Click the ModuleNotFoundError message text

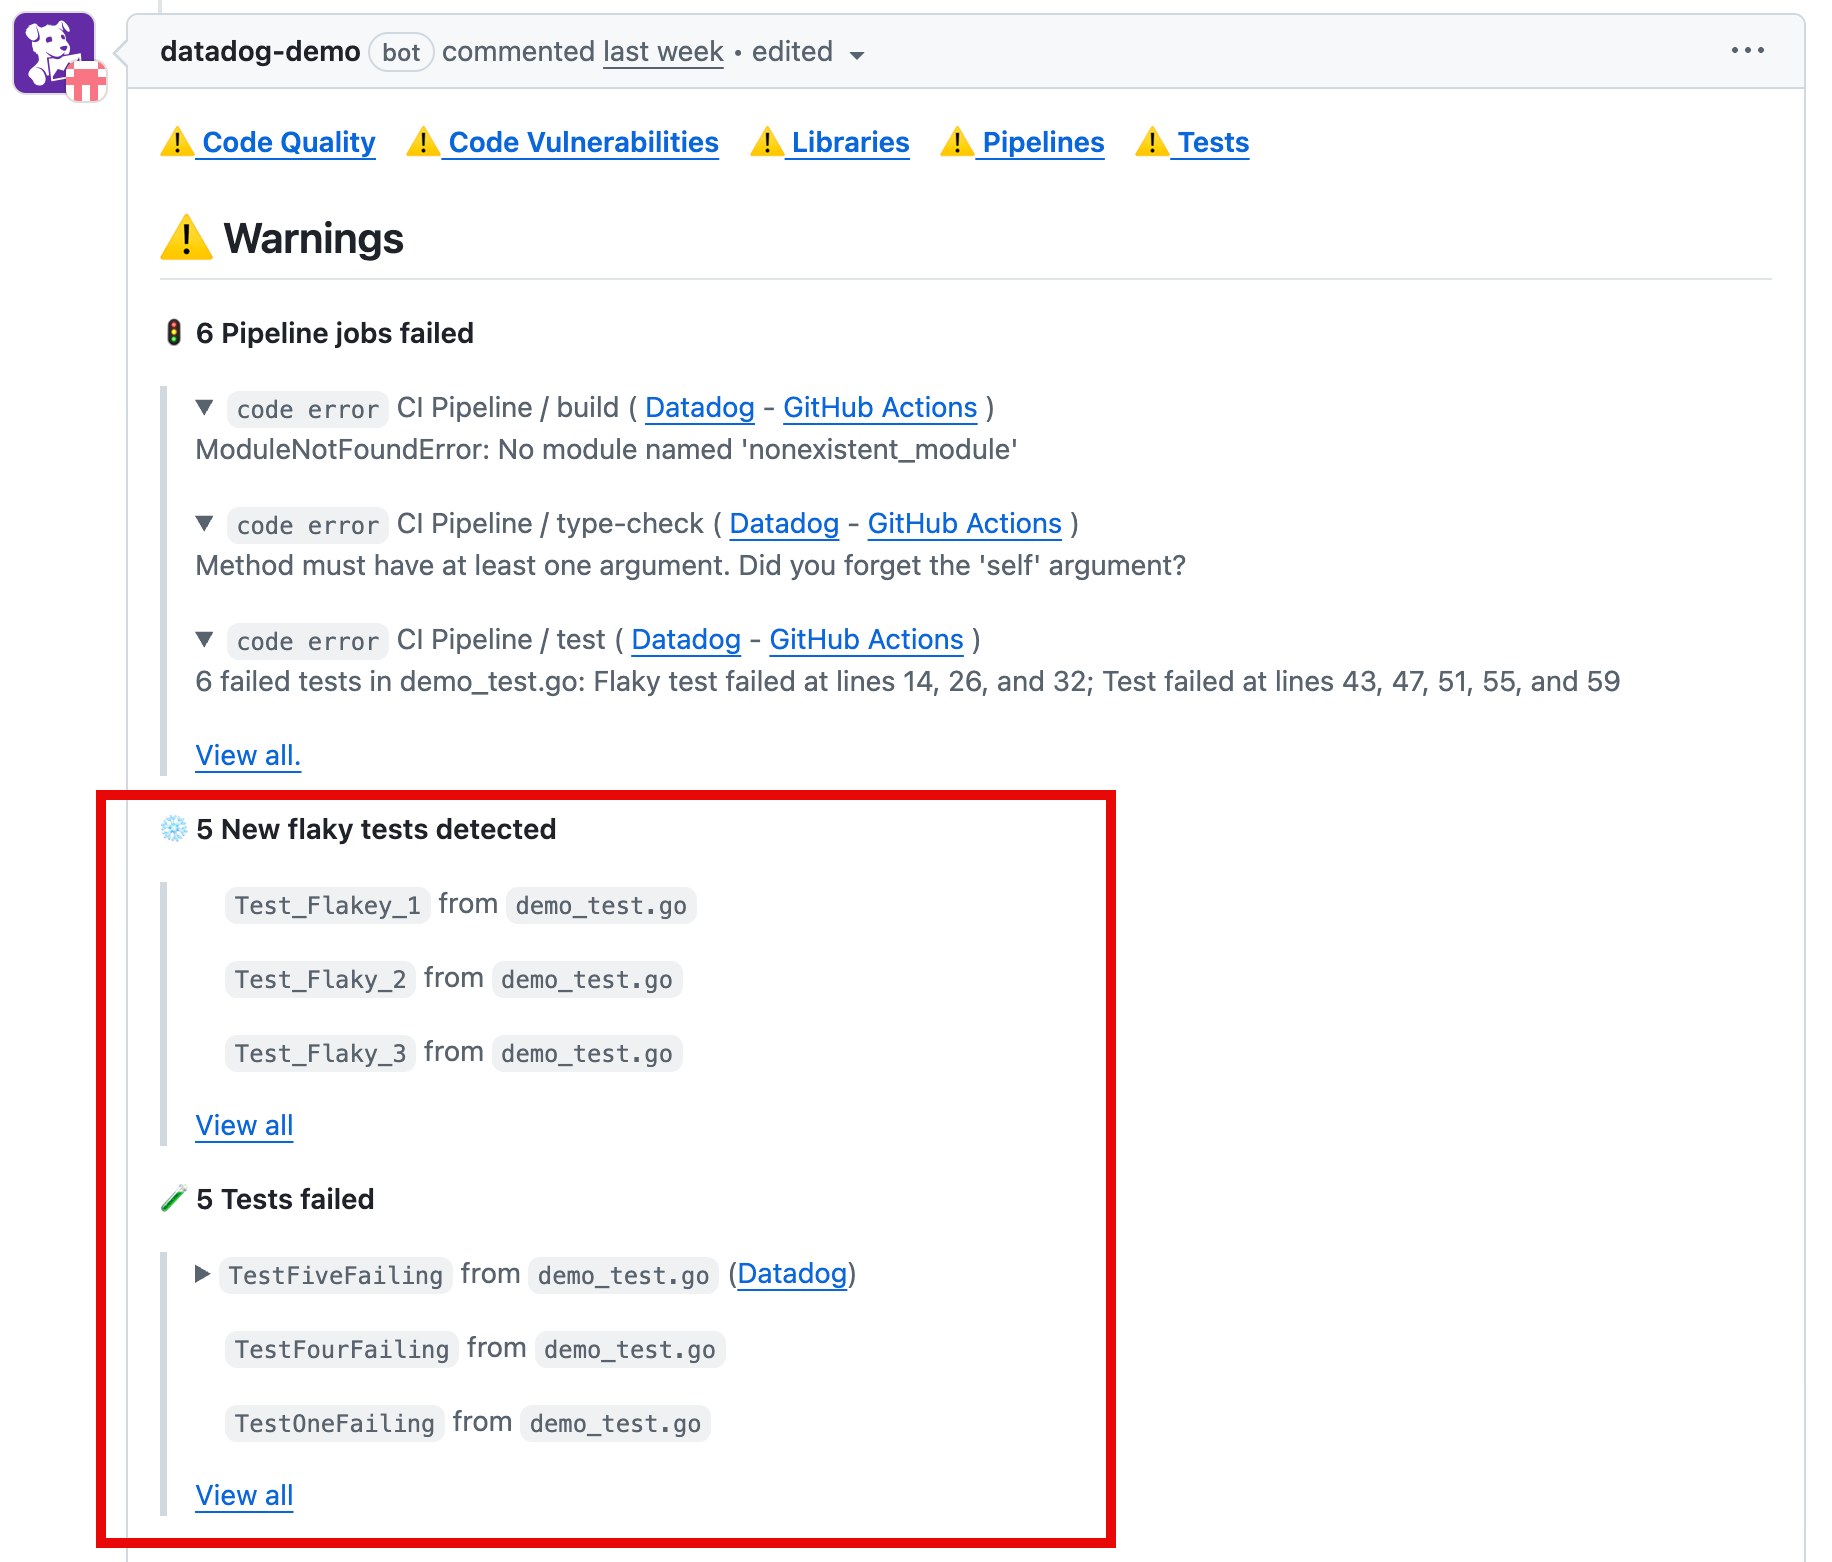[x=607, y=450]
